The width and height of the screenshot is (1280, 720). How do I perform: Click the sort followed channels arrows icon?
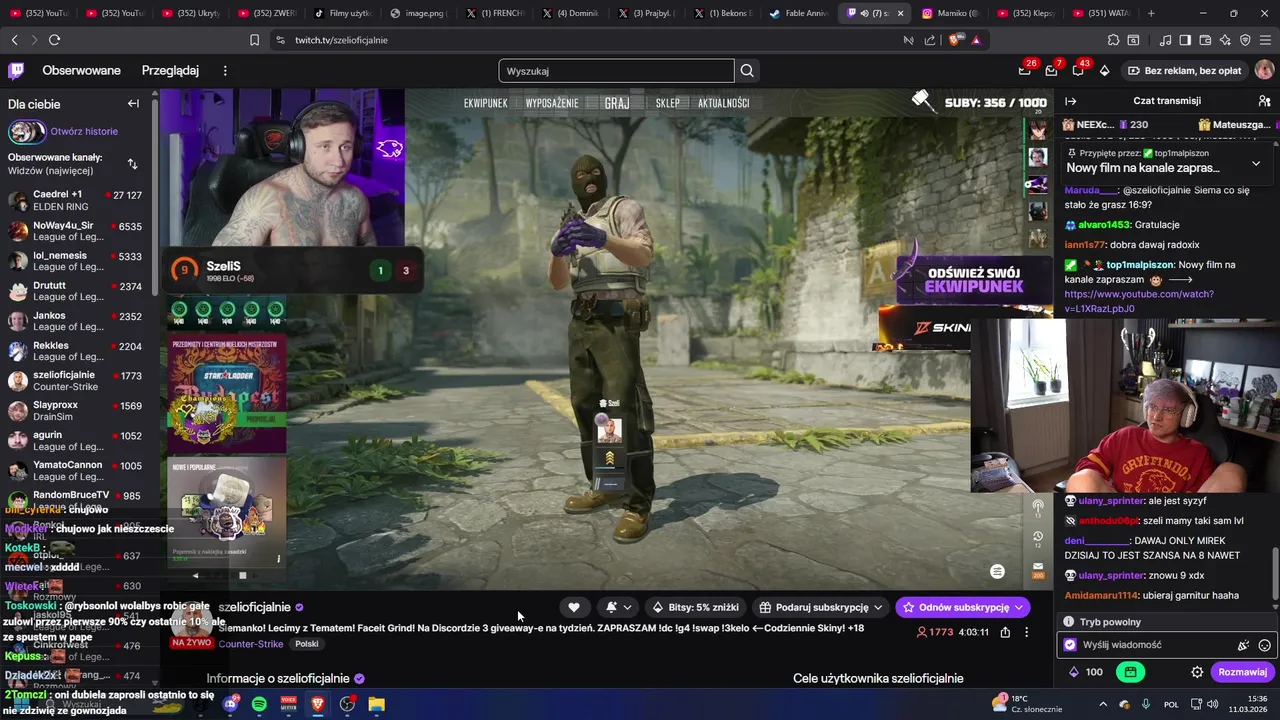(132, 163)
